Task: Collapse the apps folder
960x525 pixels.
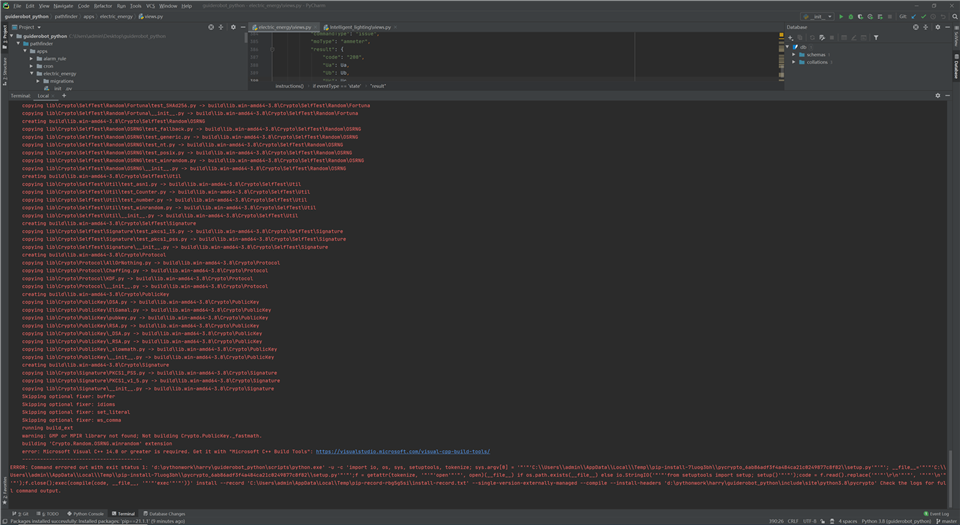Action: click(x=25, y=51)
